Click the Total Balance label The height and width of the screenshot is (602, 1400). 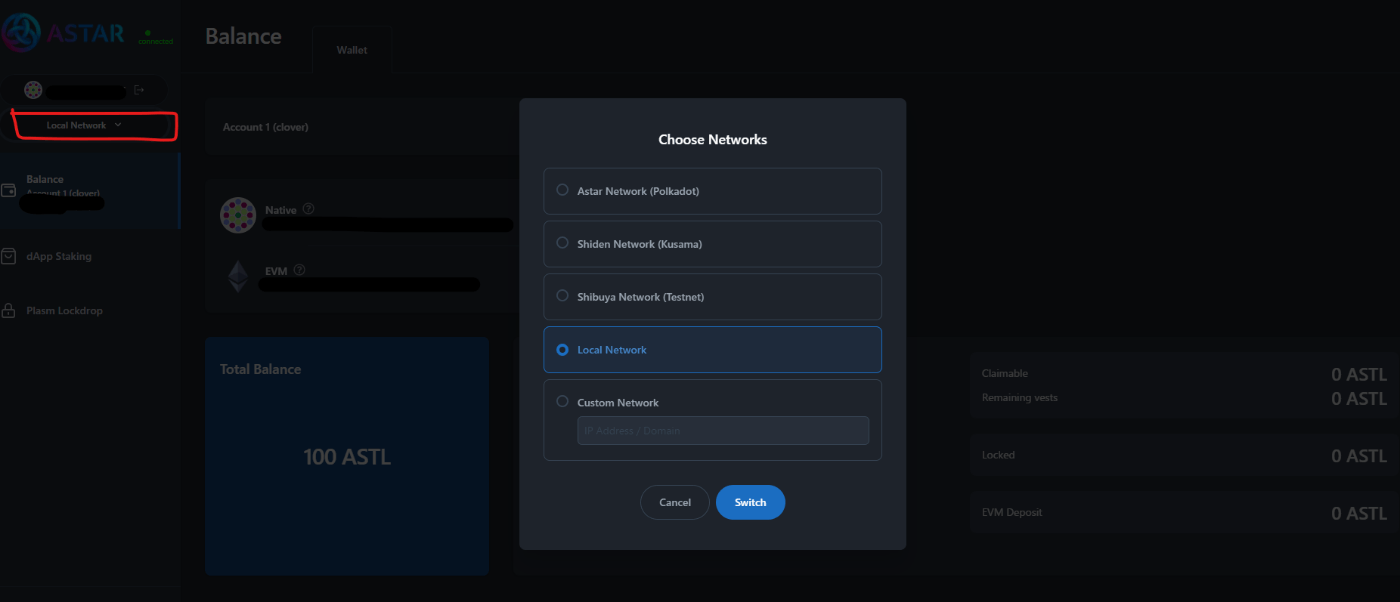tap(260, 369)
